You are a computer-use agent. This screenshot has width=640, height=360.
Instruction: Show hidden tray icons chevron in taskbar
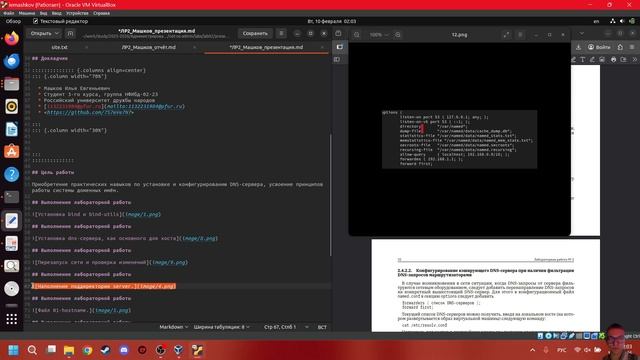[x=533, y=350]
